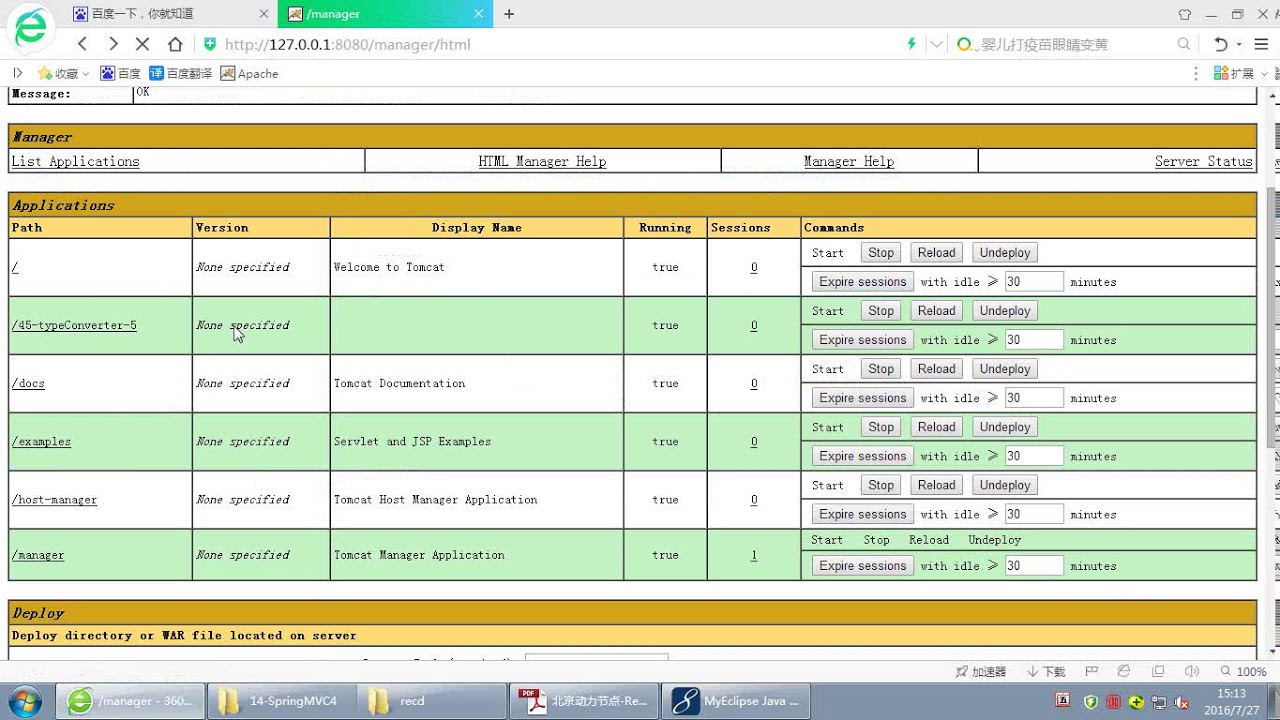Open the 扩展 extensions menu
This screenshot has height=720, width=1280.
tap(1240, 73)
